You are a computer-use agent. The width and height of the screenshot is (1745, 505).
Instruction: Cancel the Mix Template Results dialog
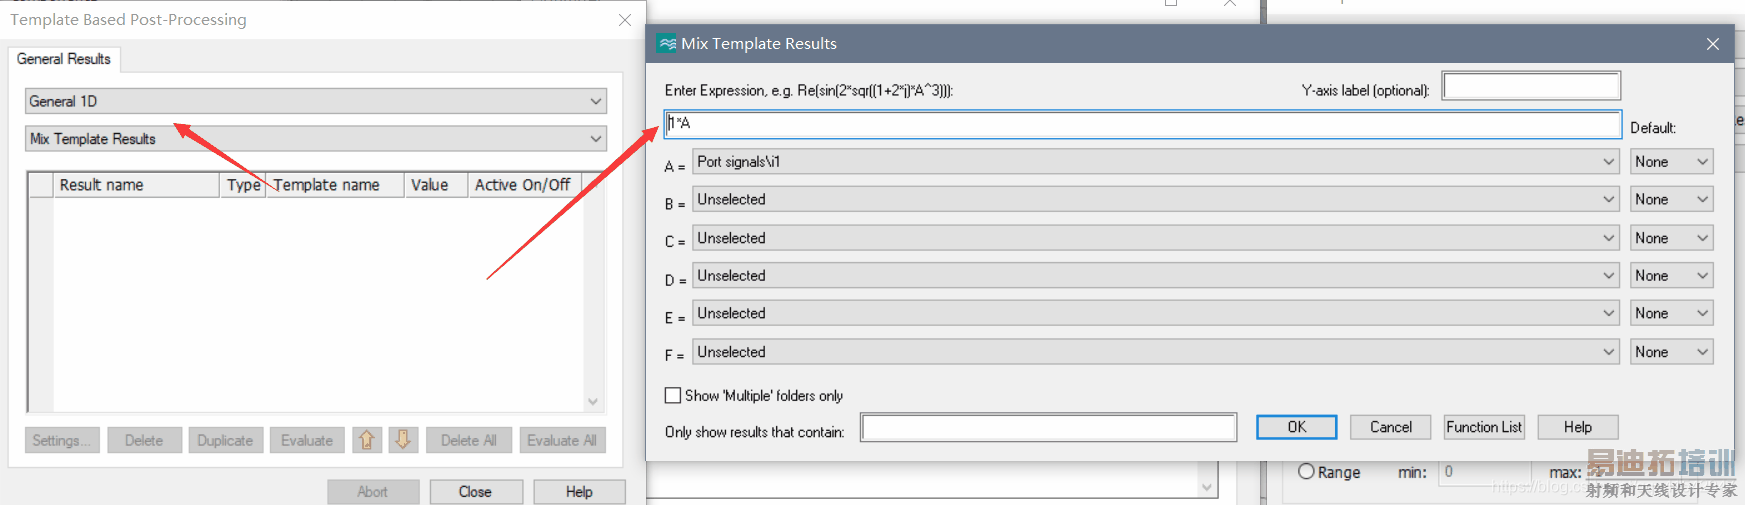coord(1390,427)
